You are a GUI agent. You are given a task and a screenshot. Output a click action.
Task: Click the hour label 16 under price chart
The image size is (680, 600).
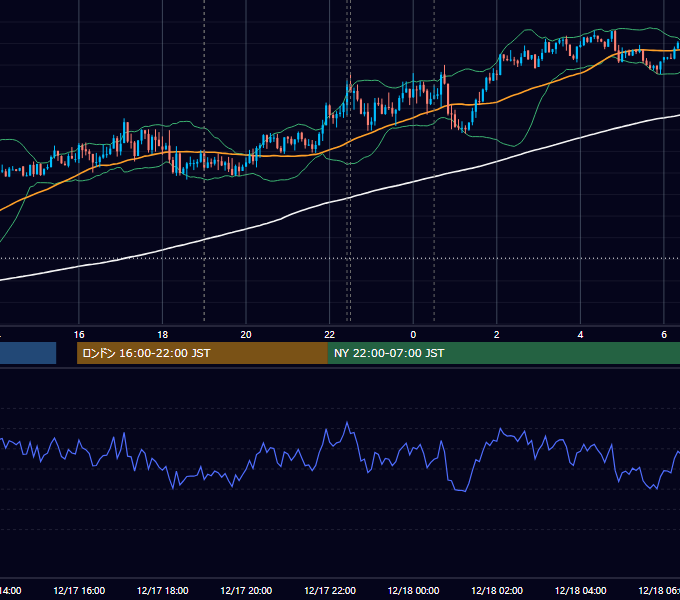(x=79, y=335)
